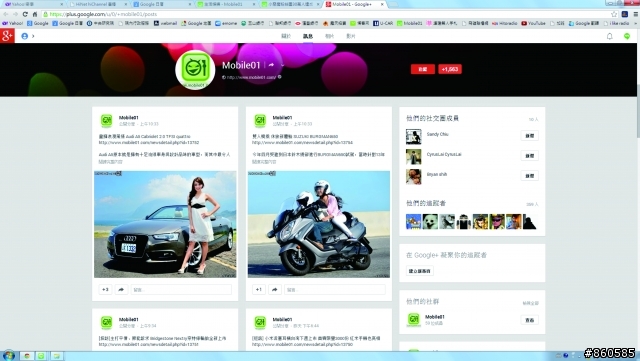The image size is (640, 361).
Task: Click the +1 button under scooter post
Action: (x=259, y=290)
